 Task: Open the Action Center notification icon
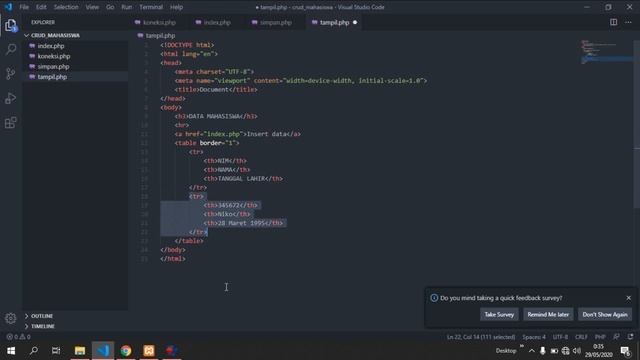[x=625, y=351]
